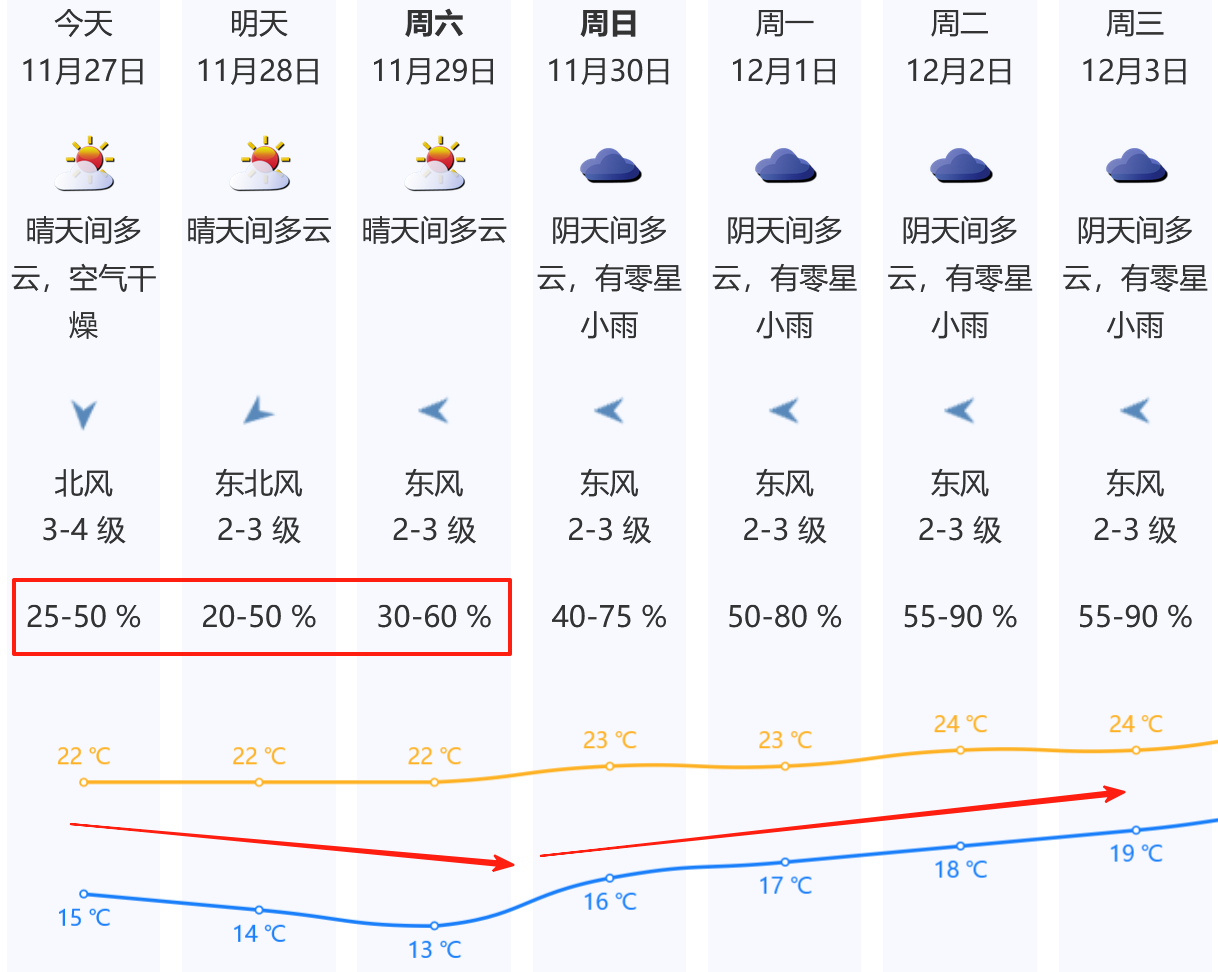Click the 12月3日 date label

coord(1135,71)
